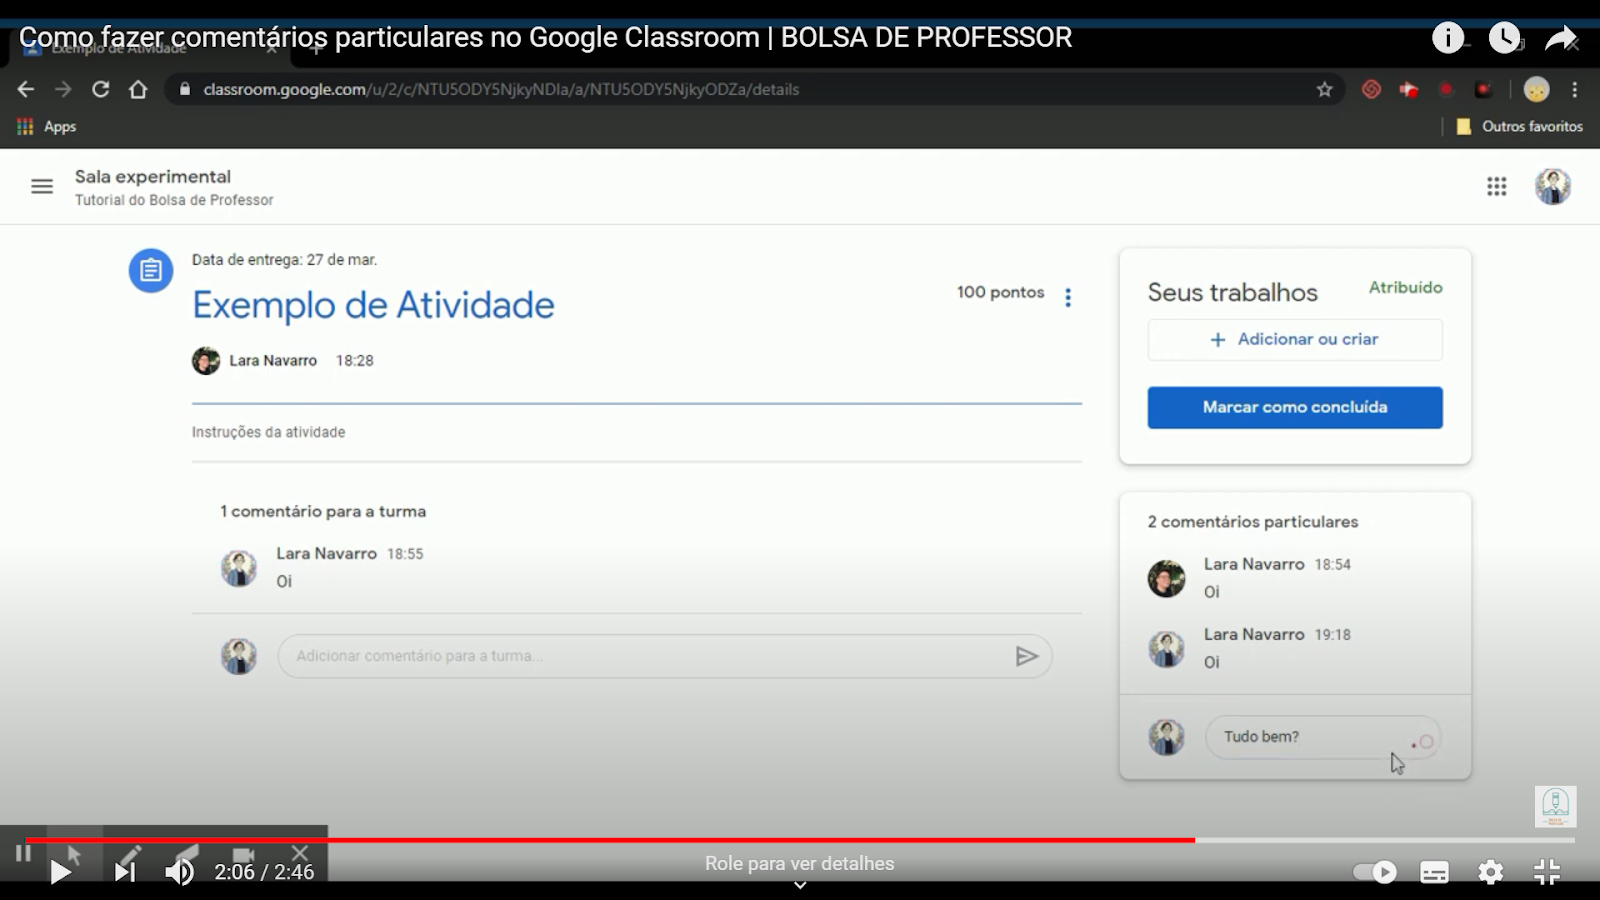1600x900 pixels.
Task: Click the blue assignment clipboard icon
Action: coord(151,270)
